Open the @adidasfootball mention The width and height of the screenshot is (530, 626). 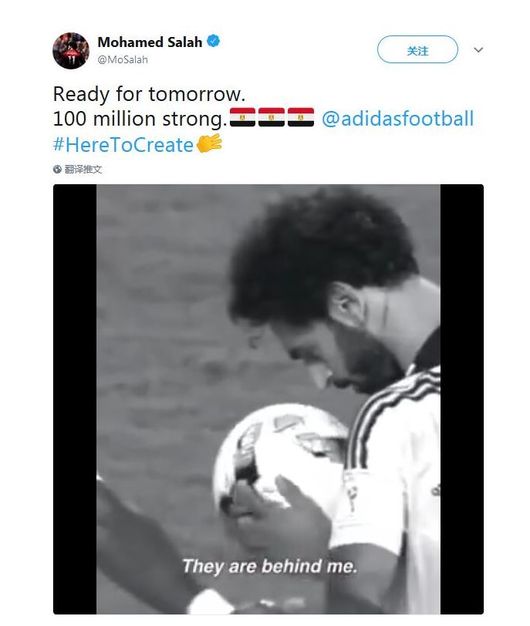pyautogui.click(x=398, y=119)
